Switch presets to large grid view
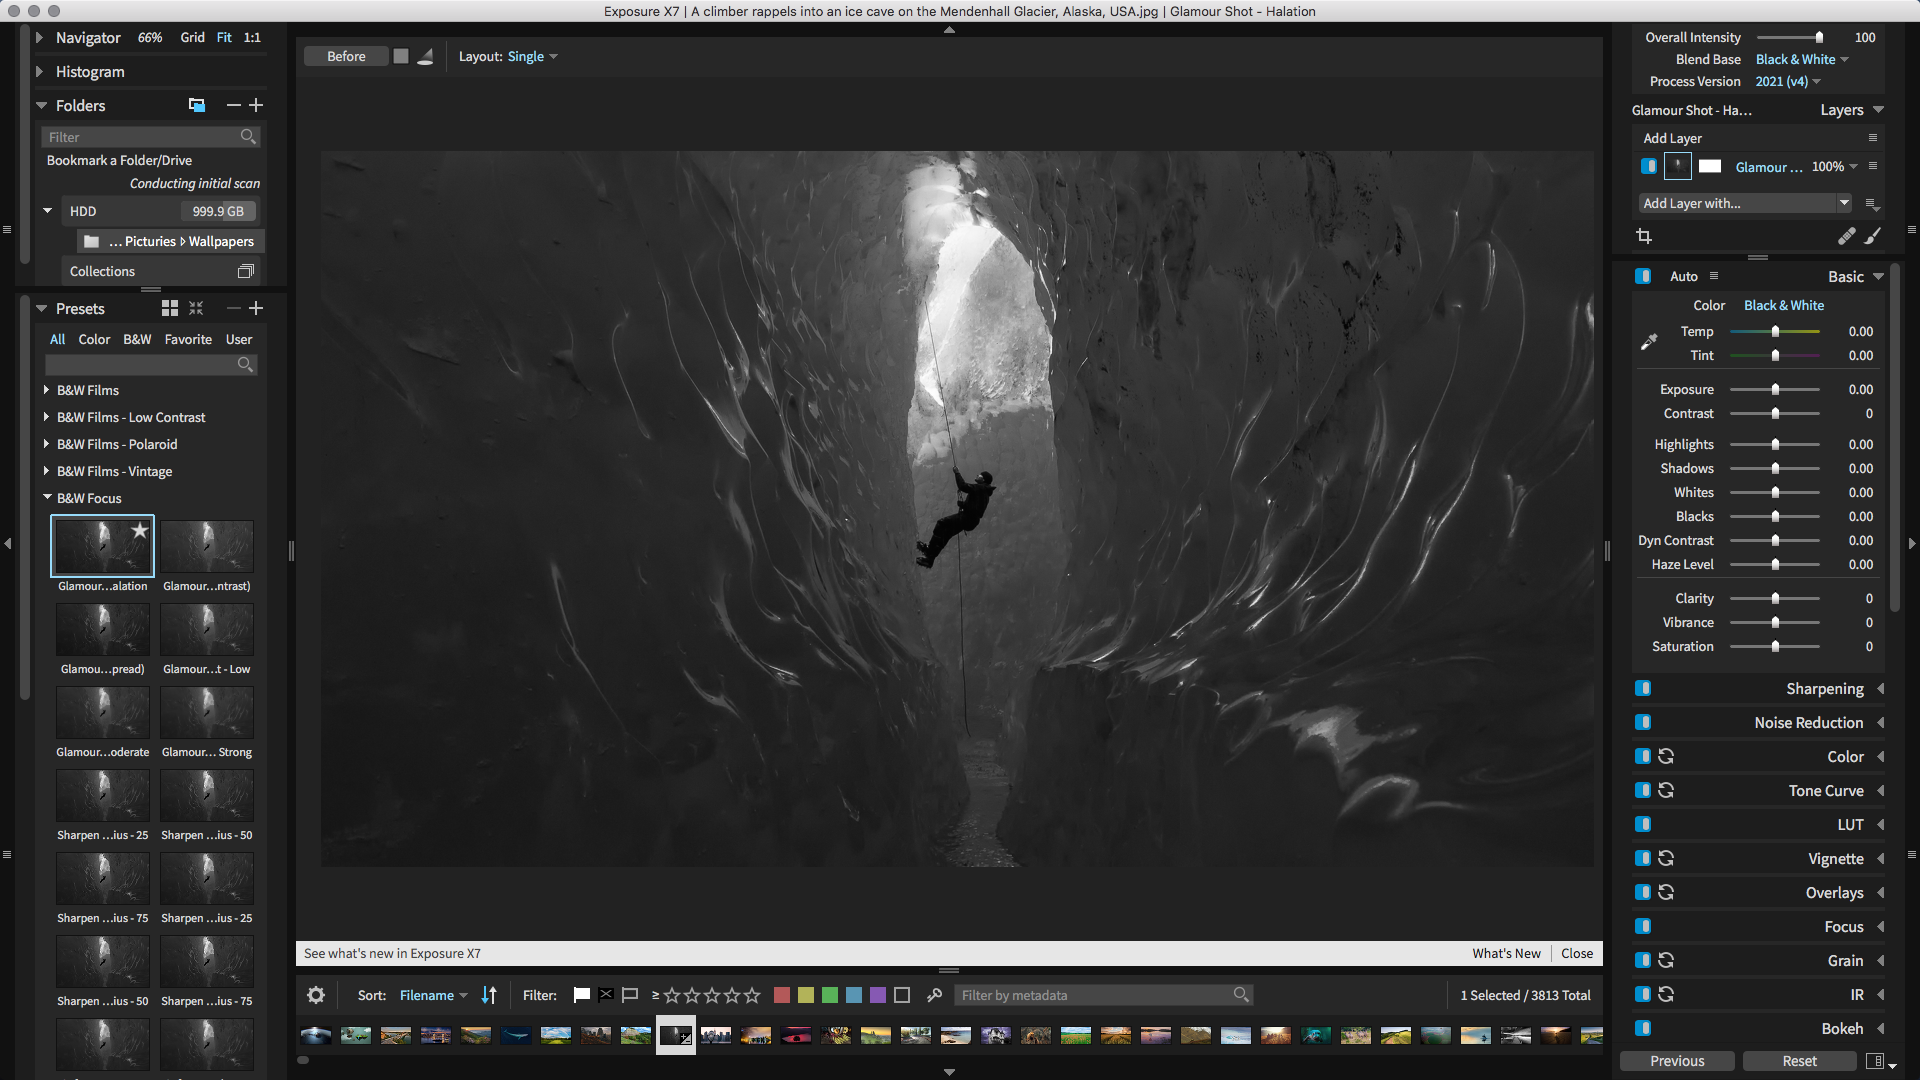The height and width of the screenshot is (1080, 1920). pos(170,309)
